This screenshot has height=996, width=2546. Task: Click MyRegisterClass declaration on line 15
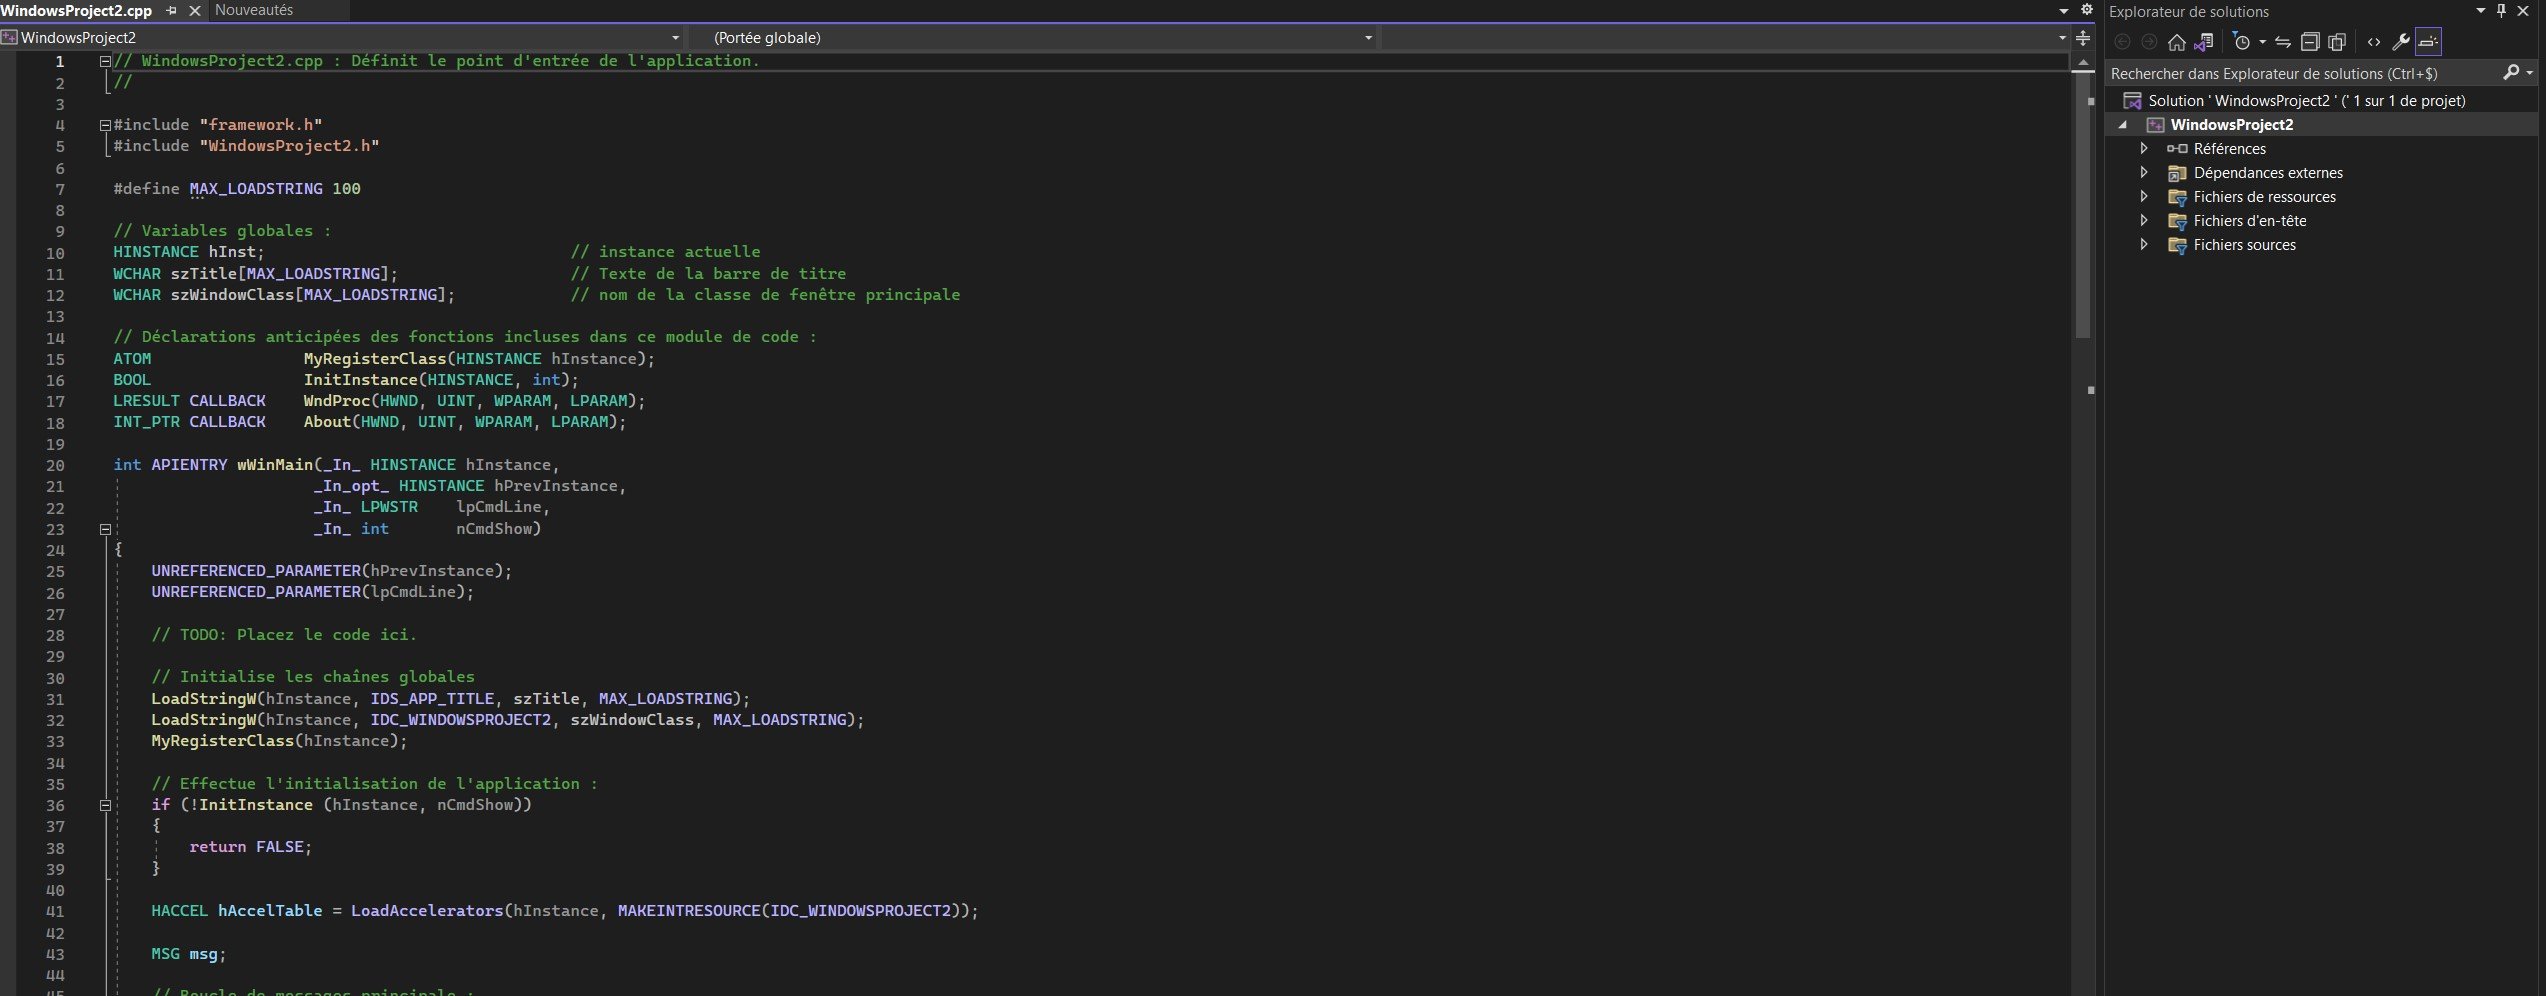375,359
